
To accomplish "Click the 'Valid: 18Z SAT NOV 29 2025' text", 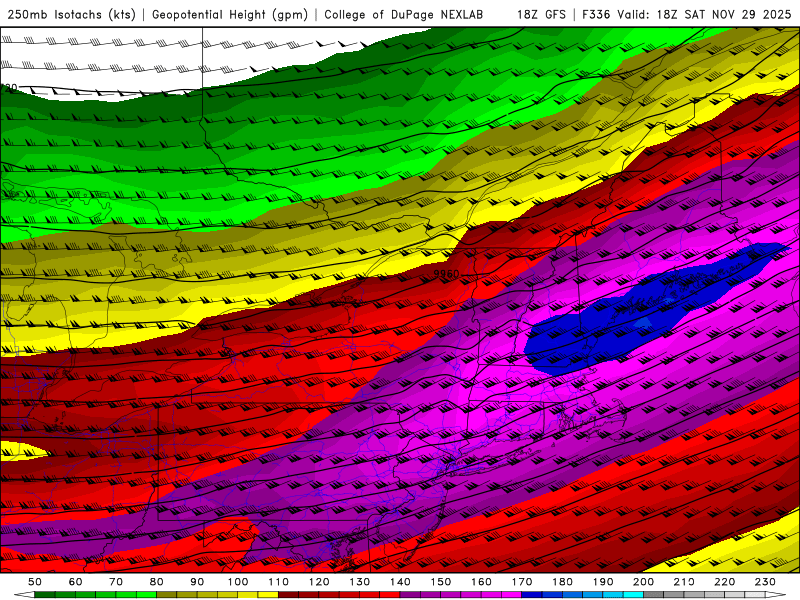I will point(704,15).
